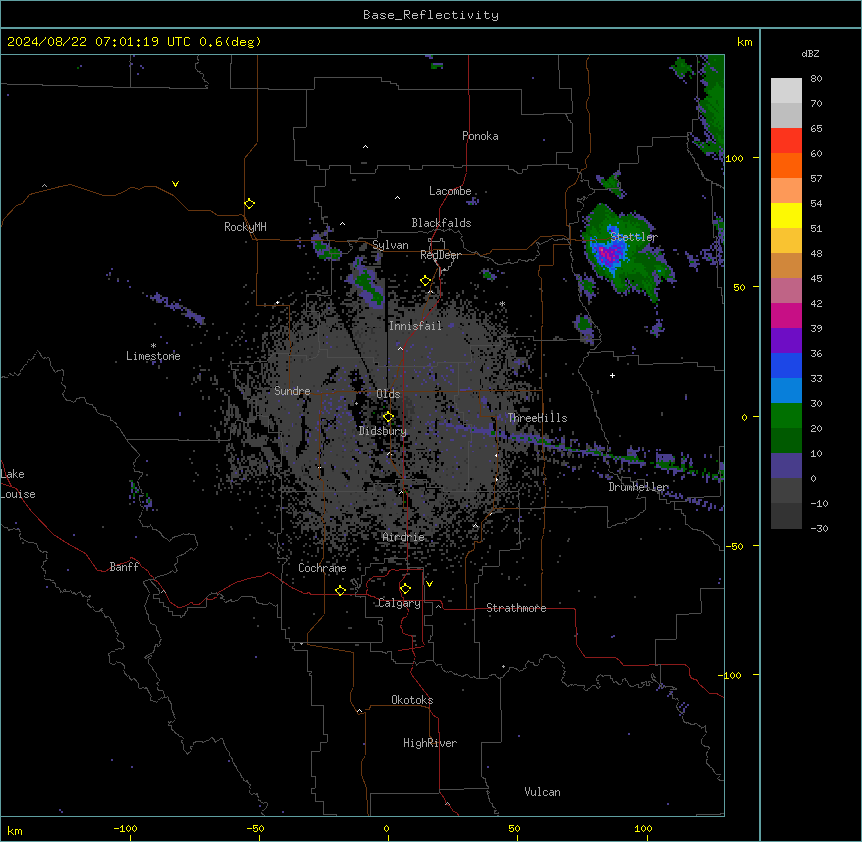Click the Innisfail city label
The image size is (862, 842).
415,326
